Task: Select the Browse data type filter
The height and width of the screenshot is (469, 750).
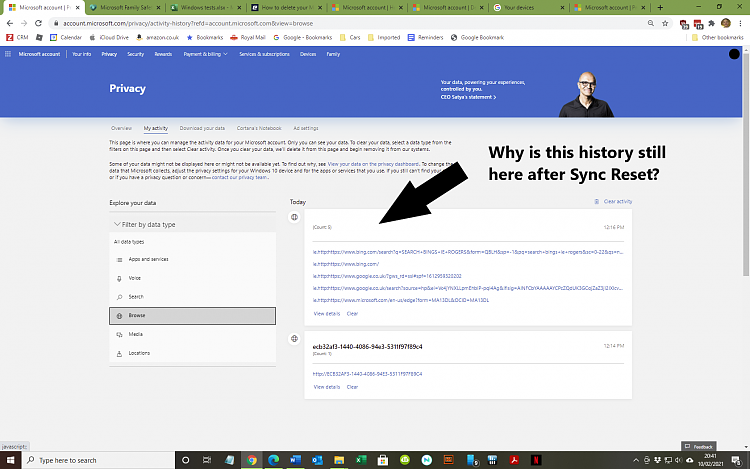Action: click(x=192, y=316)
